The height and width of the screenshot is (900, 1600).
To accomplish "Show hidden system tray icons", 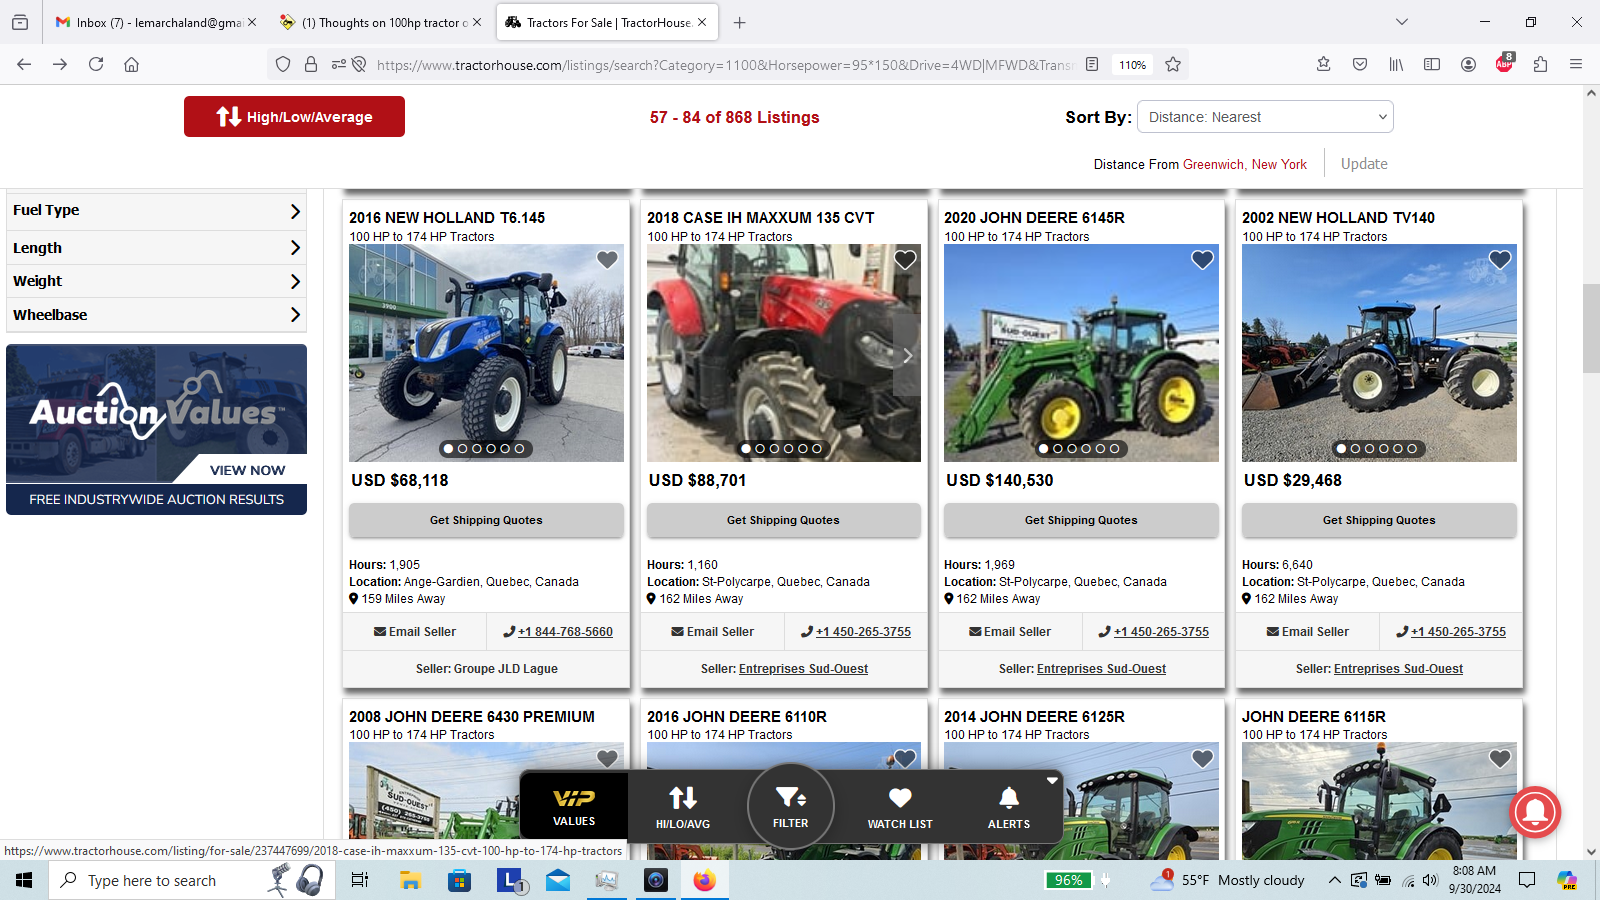I will [1334, 880].
